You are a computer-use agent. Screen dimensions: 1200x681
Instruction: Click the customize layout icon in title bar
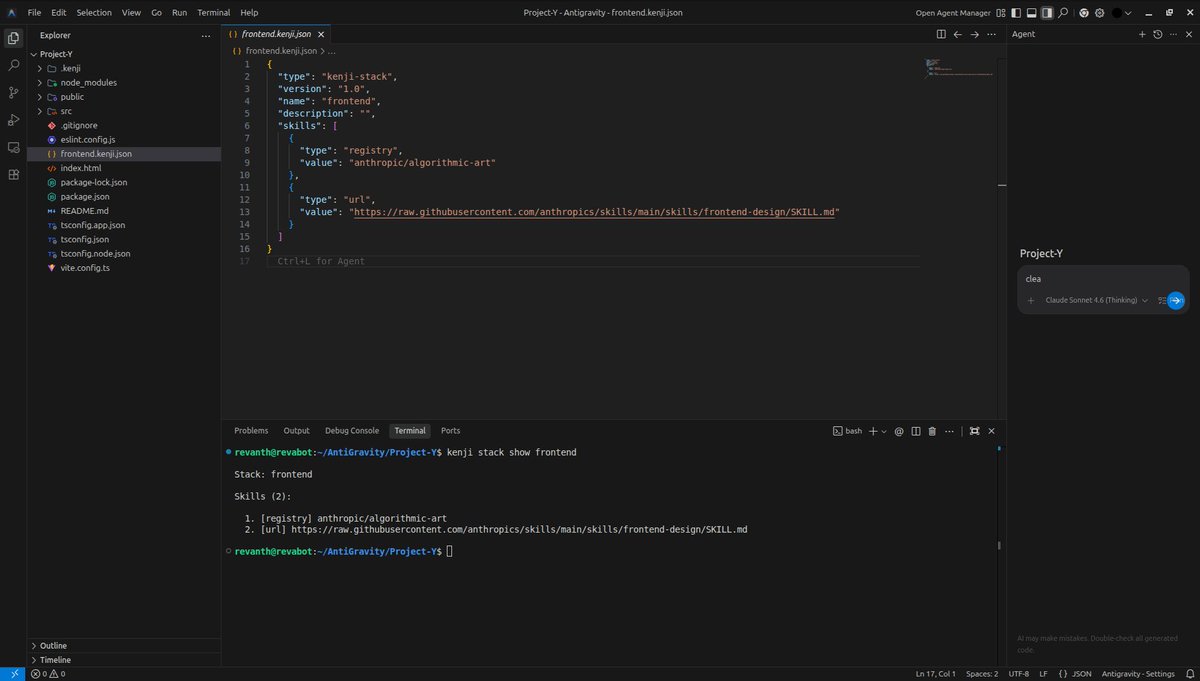[x=1001, y=13]
